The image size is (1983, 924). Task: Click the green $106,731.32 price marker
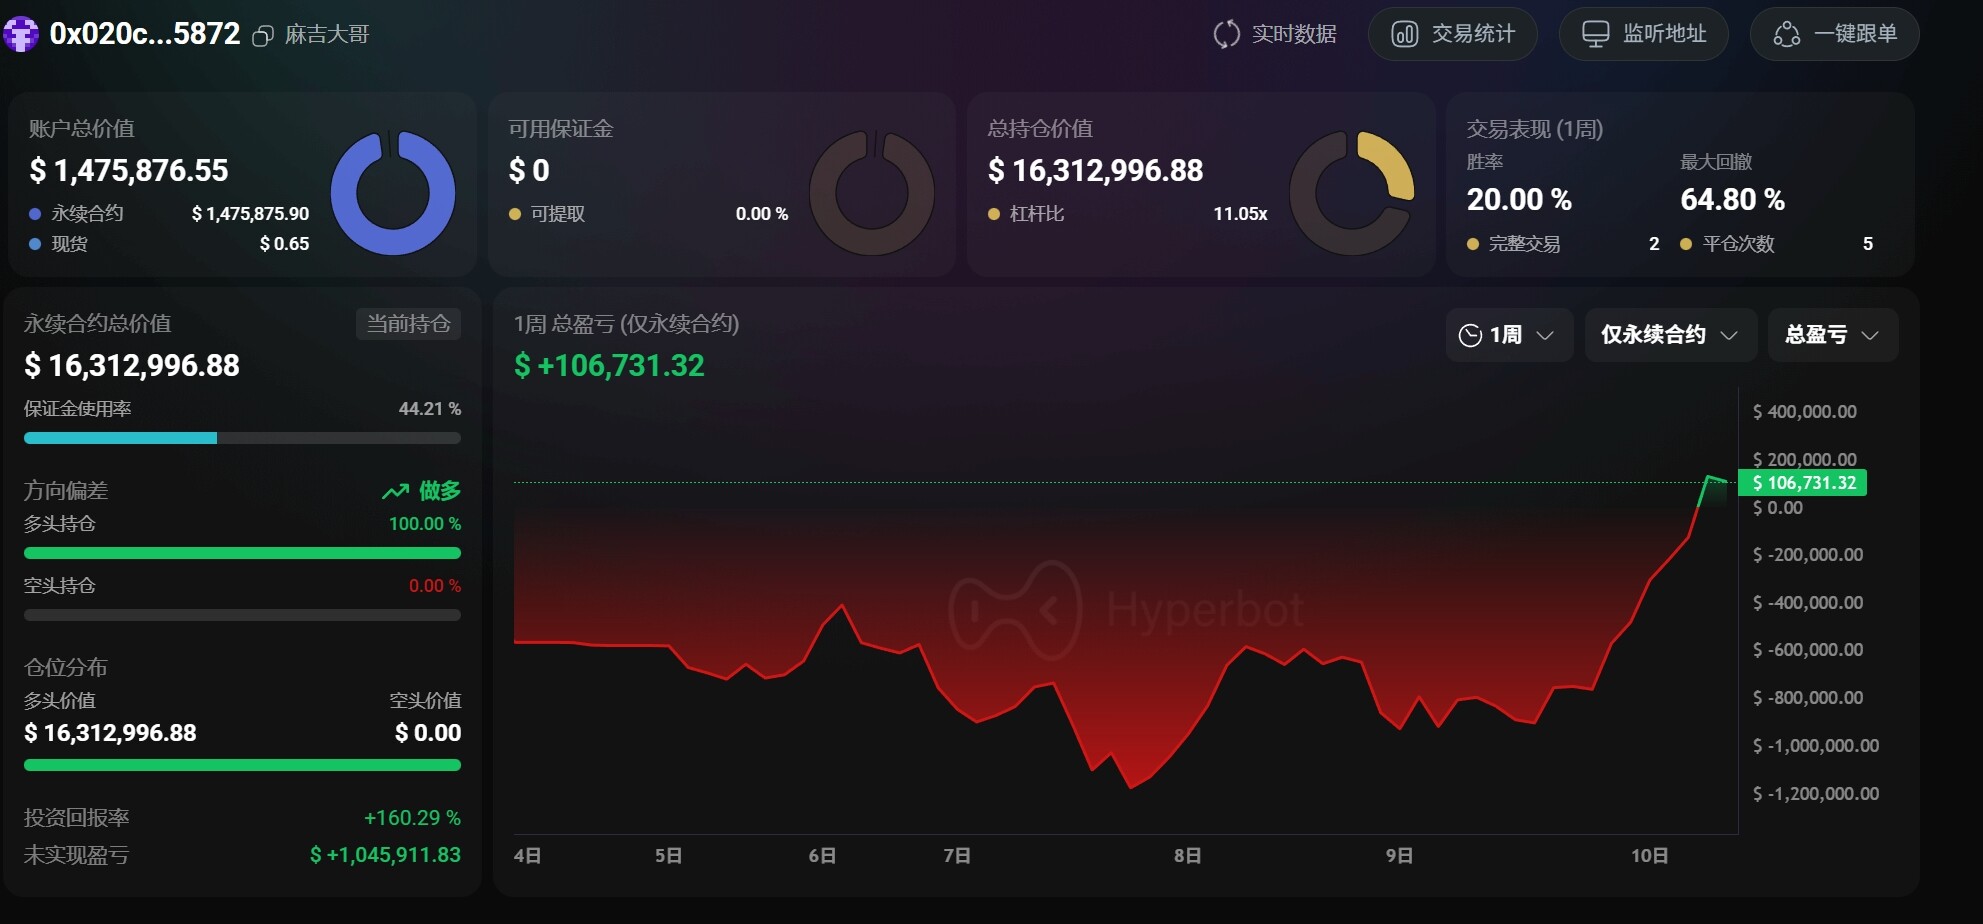coord(1802,483)
